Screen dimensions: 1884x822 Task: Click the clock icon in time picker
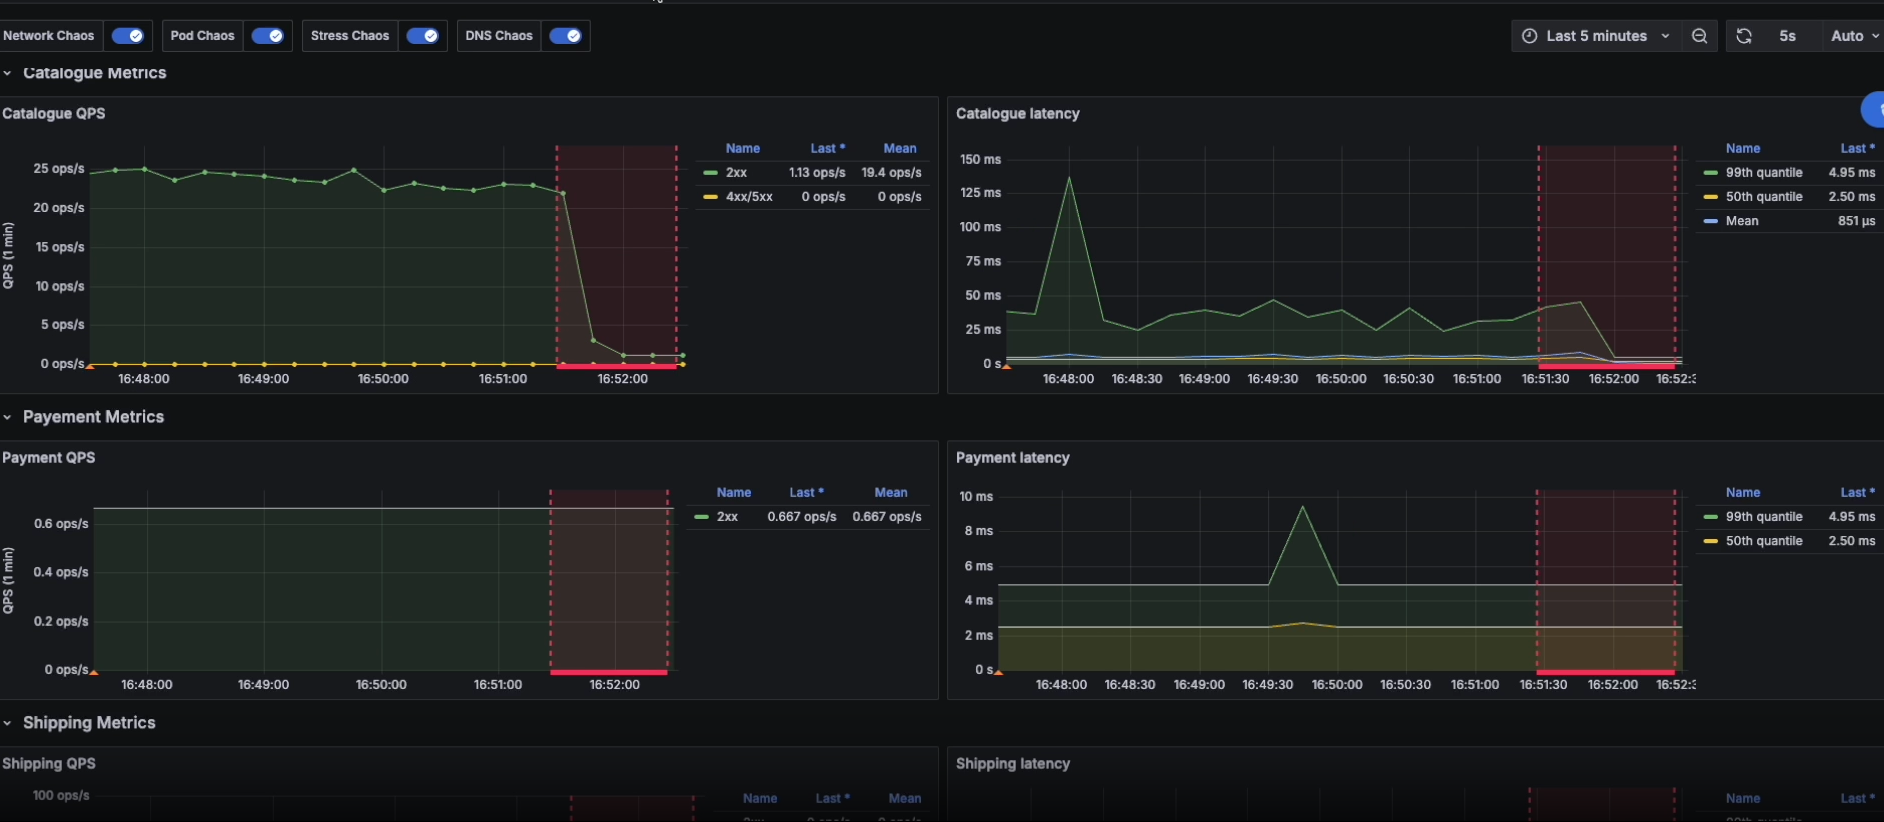(1529, 36)
